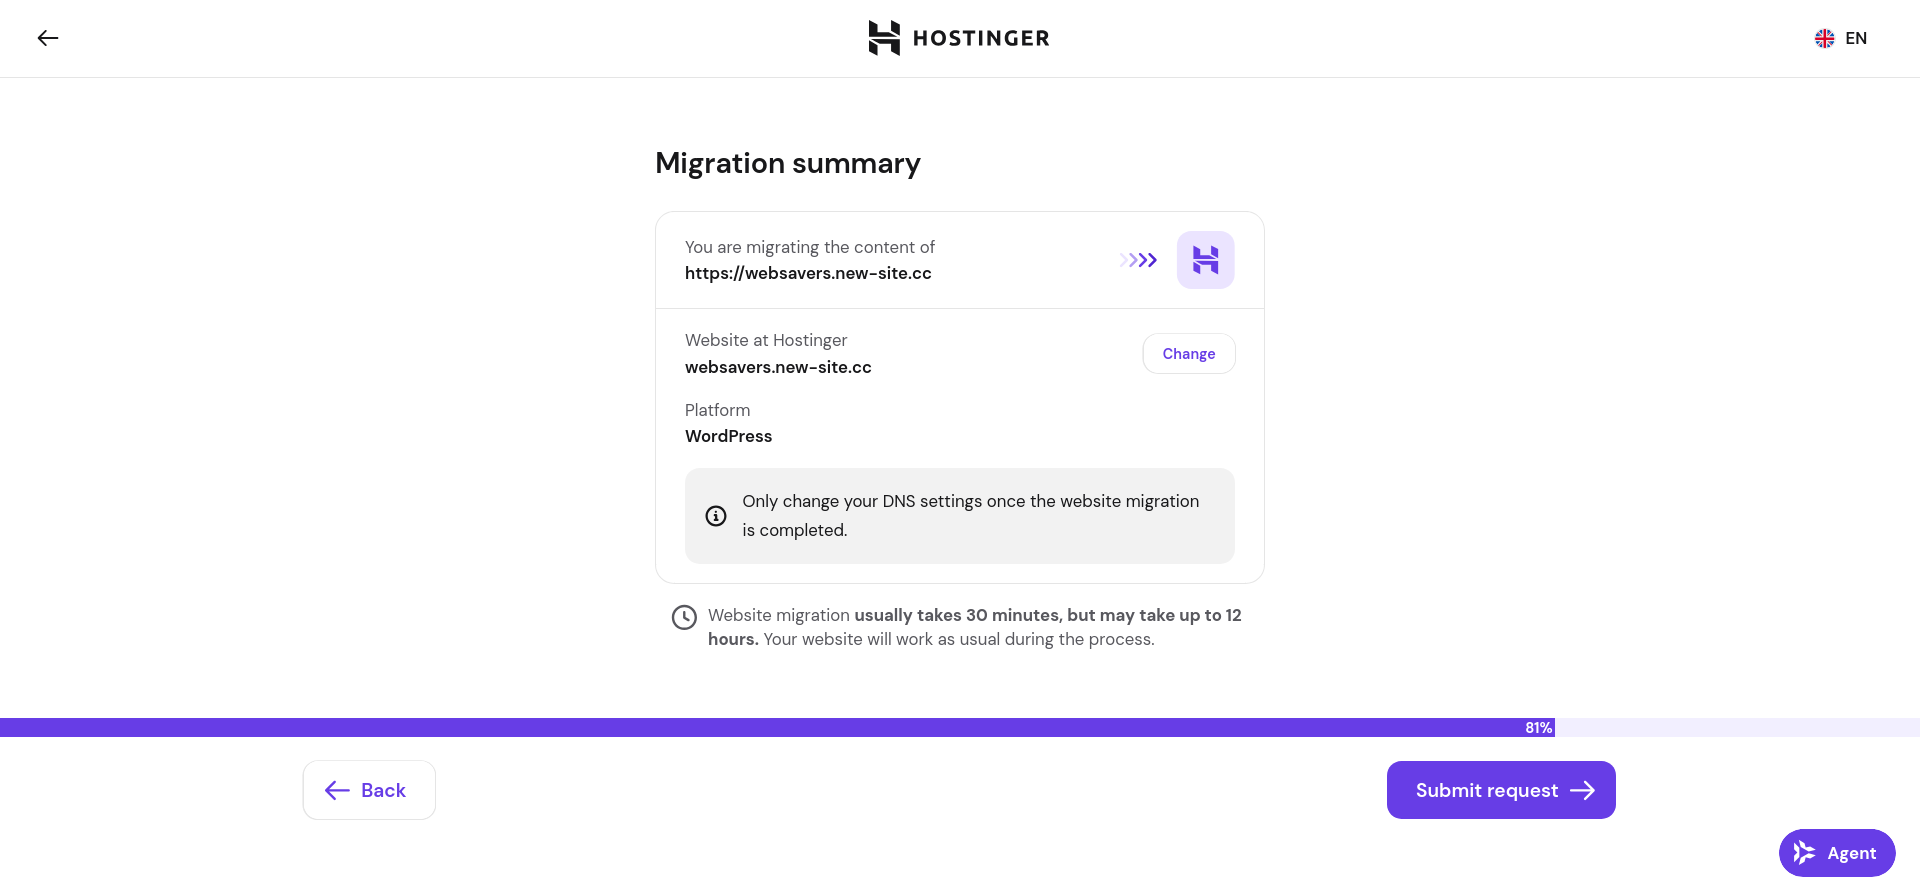
Task: Go back with the Back button
Action: click(369, 790)
